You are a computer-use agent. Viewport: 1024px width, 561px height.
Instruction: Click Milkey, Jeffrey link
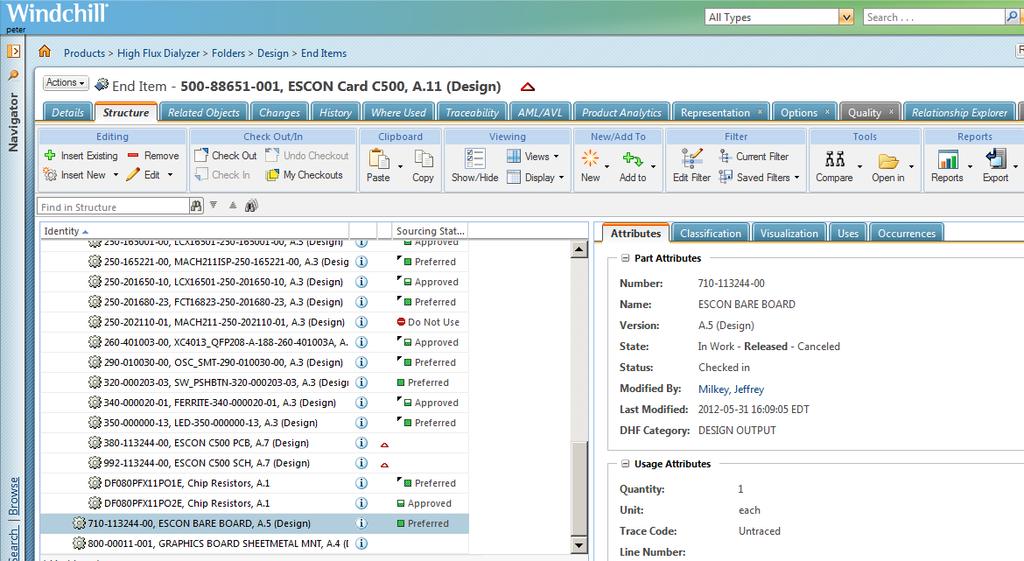point(731,389)
